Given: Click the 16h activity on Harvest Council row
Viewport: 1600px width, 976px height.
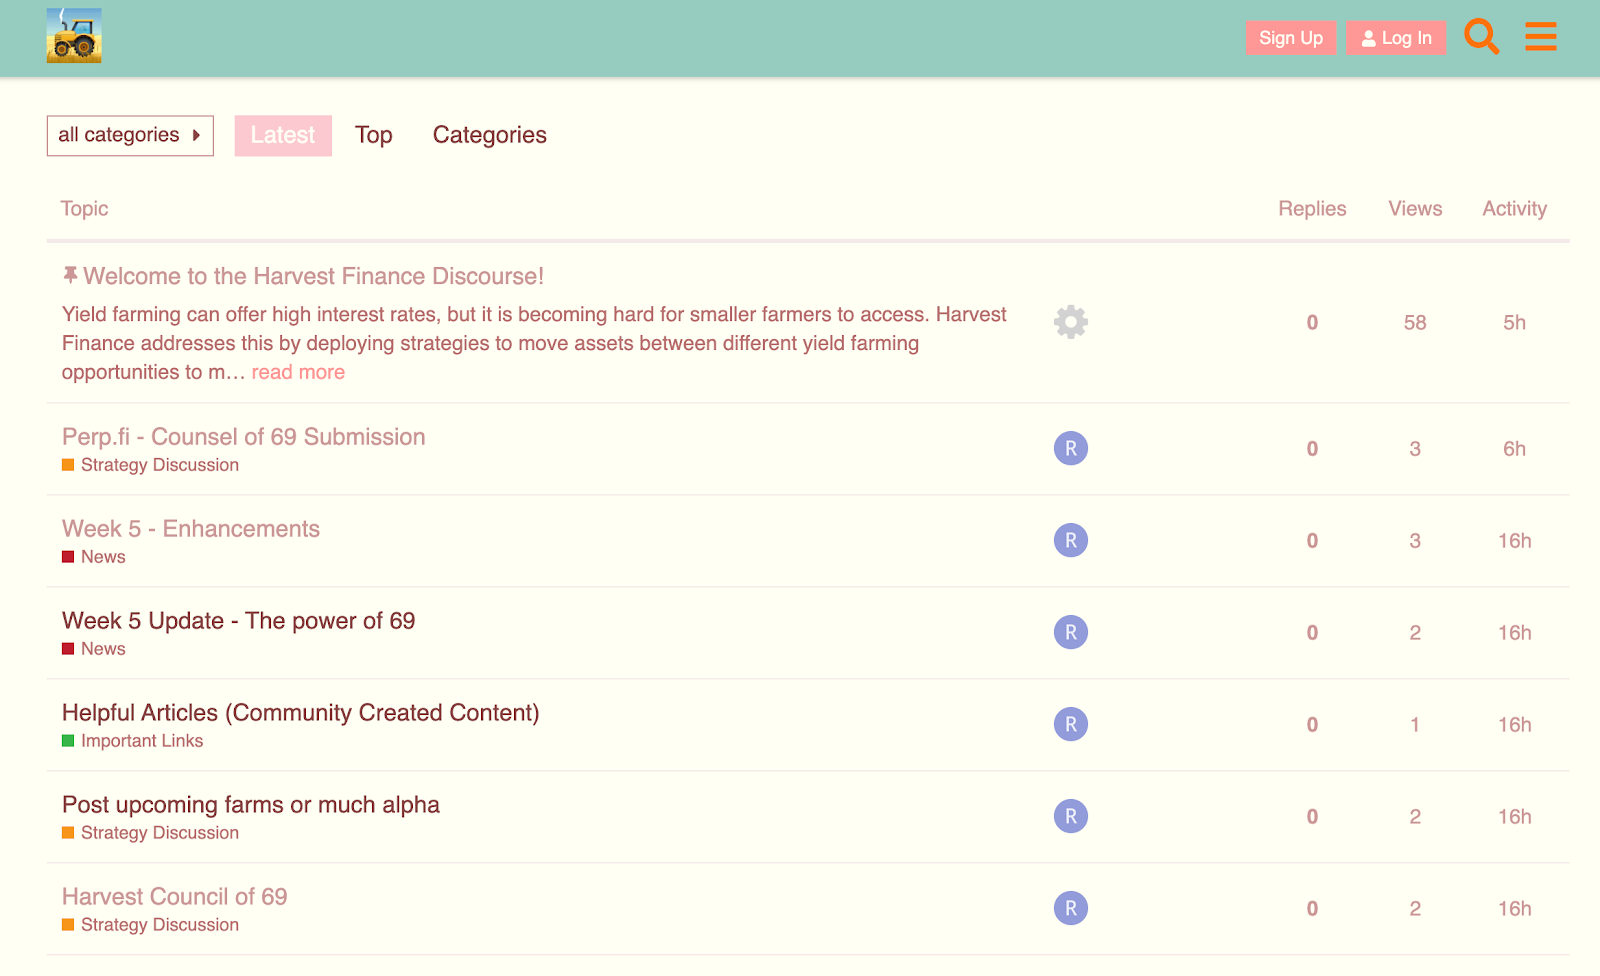Looking at the screenshot, I should [1515, 909].
